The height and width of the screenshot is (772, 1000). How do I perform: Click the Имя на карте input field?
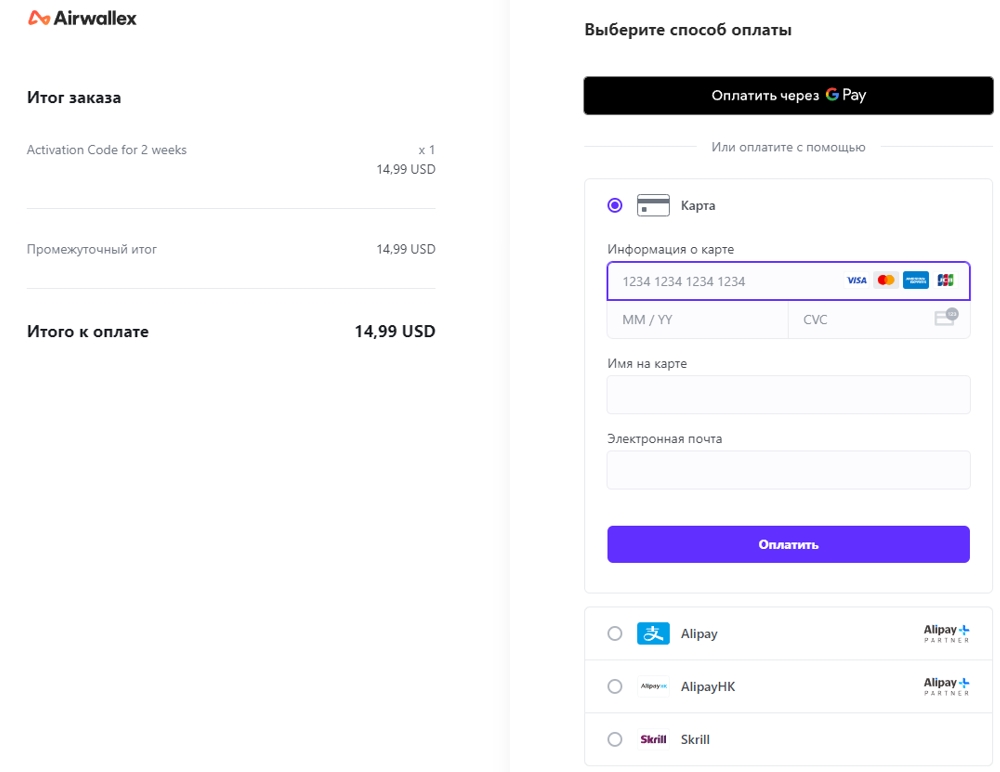point(788,394)
